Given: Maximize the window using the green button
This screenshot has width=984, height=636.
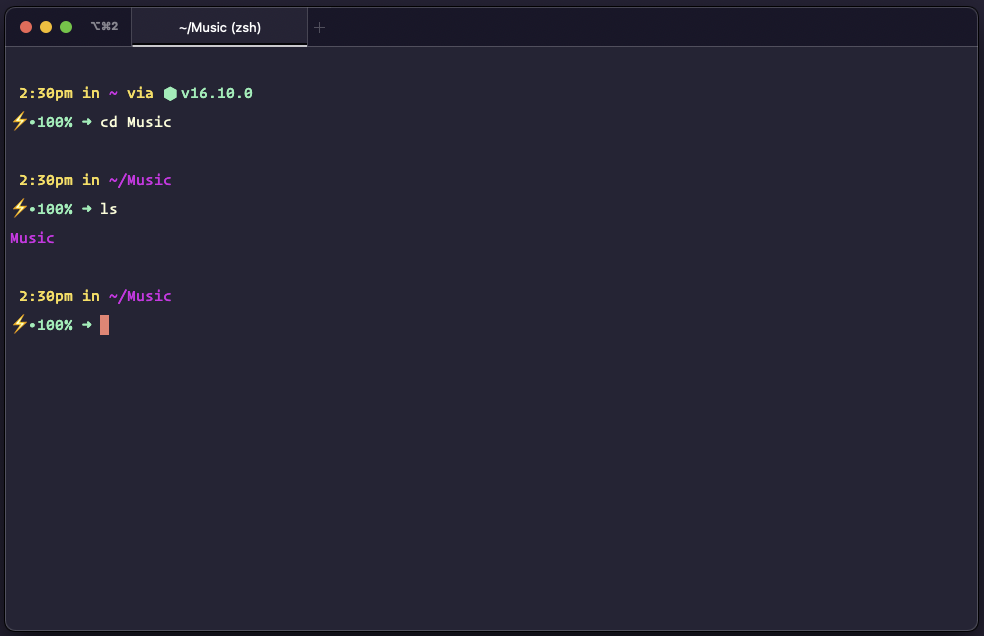Looking at the screenshot, I should 66,27.
